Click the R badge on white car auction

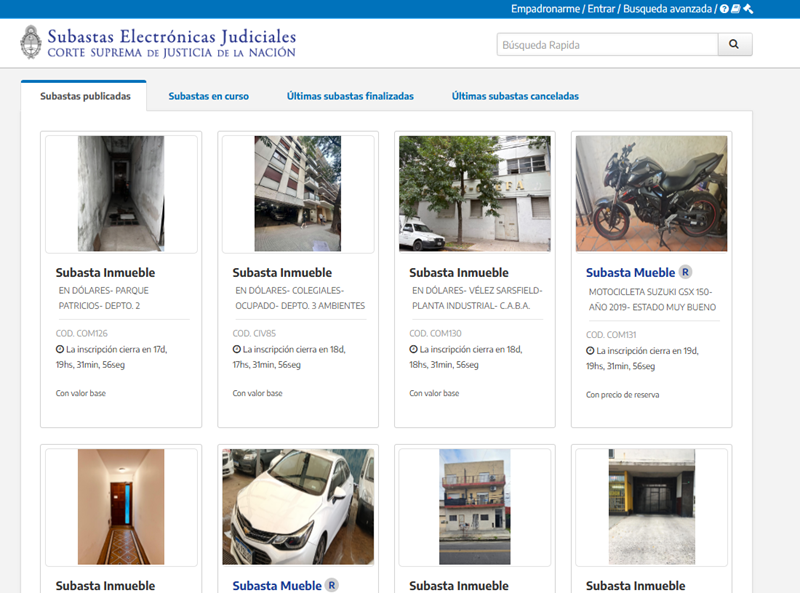332,585
